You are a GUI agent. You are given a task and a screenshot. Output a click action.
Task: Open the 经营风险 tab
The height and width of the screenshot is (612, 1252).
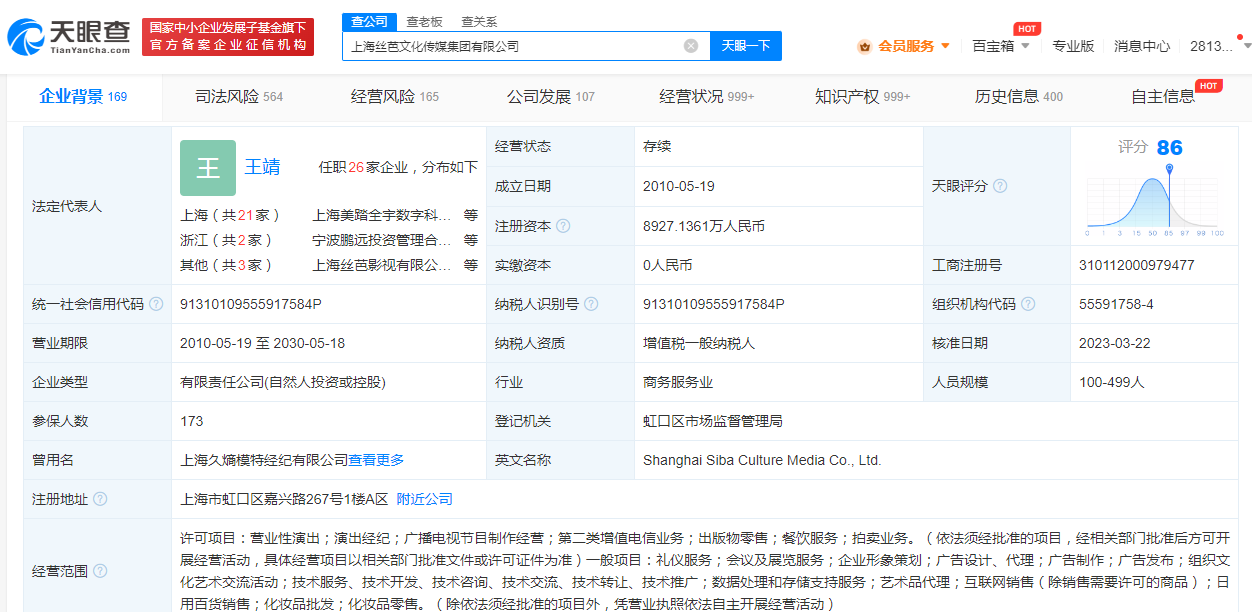coord(395,97)
